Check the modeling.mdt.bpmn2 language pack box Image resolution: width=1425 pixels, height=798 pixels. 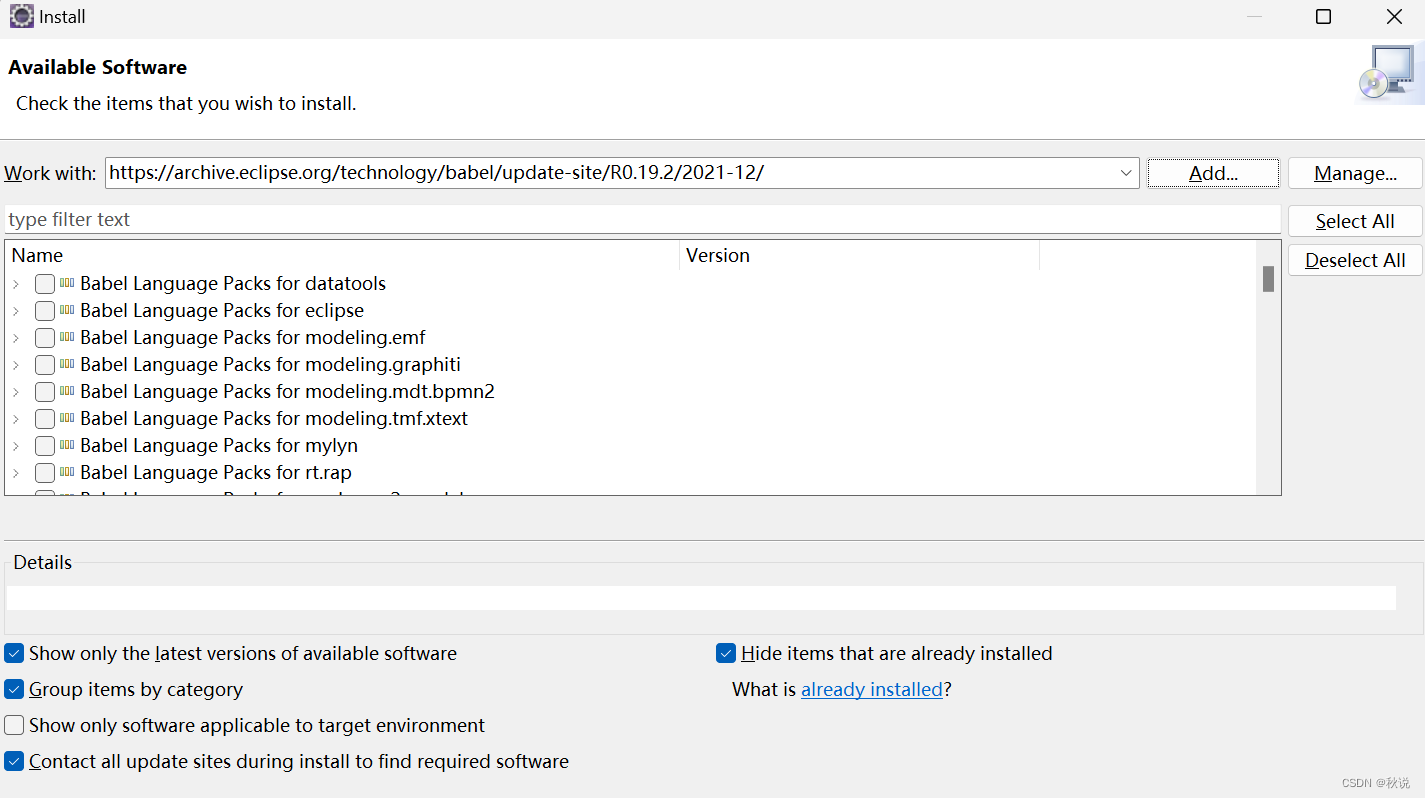(x=45, y=392)
